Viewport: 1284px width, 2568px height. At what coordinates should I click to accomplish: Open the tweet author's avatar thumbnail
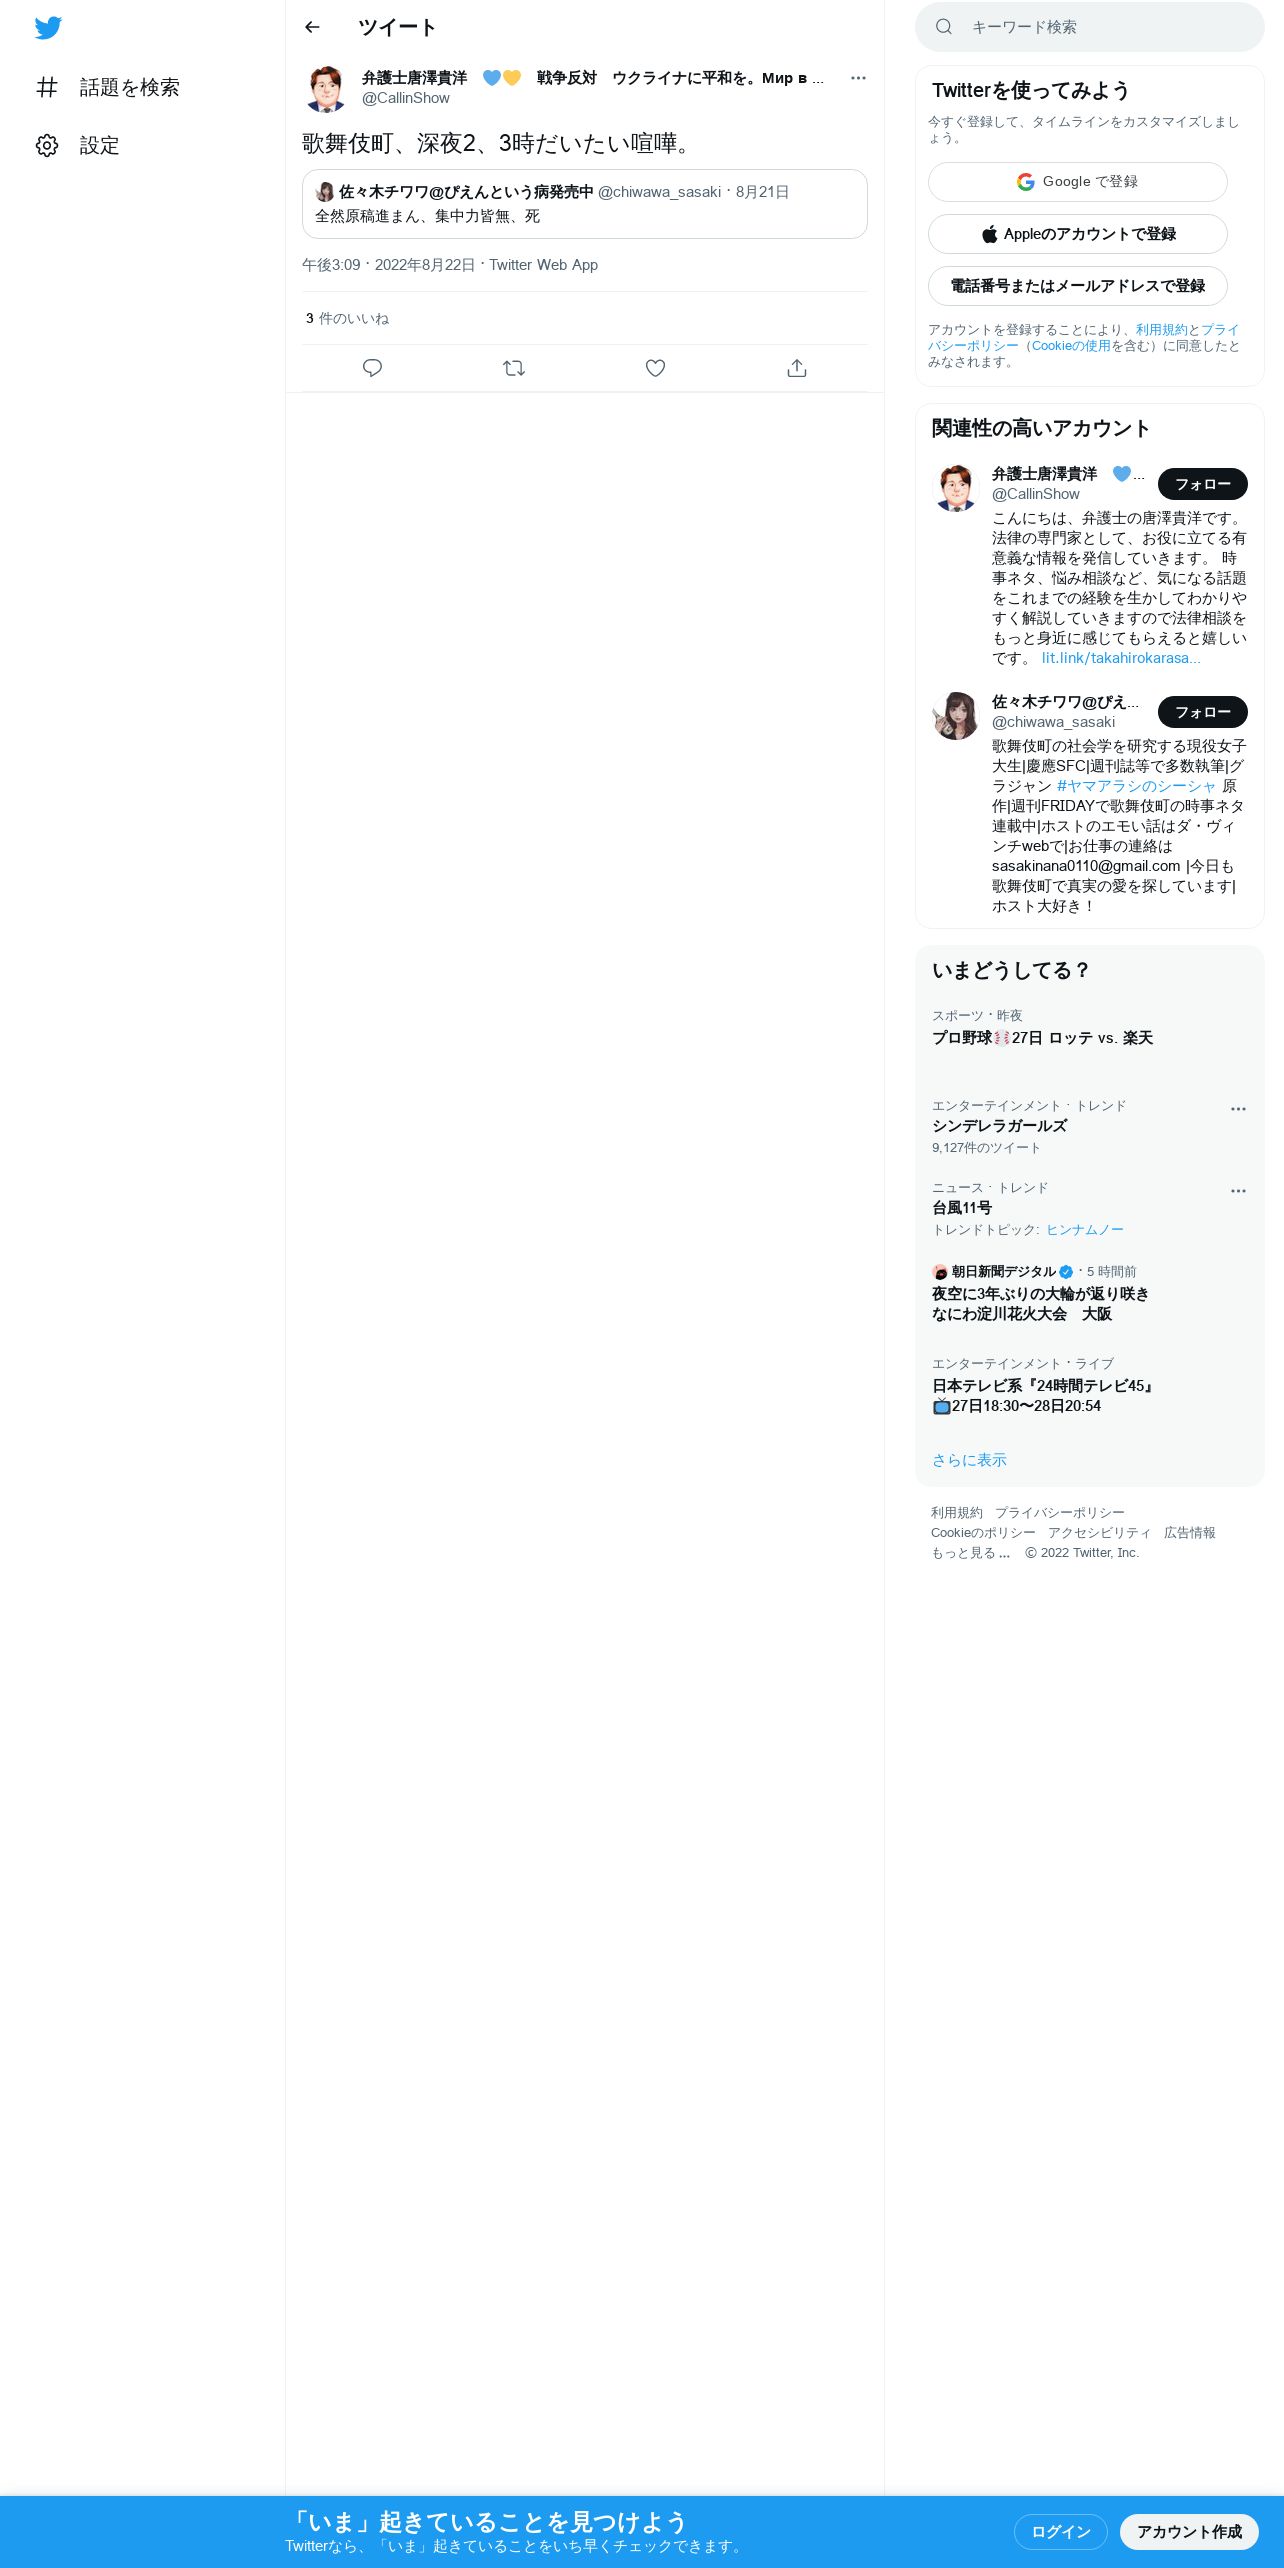326,88
